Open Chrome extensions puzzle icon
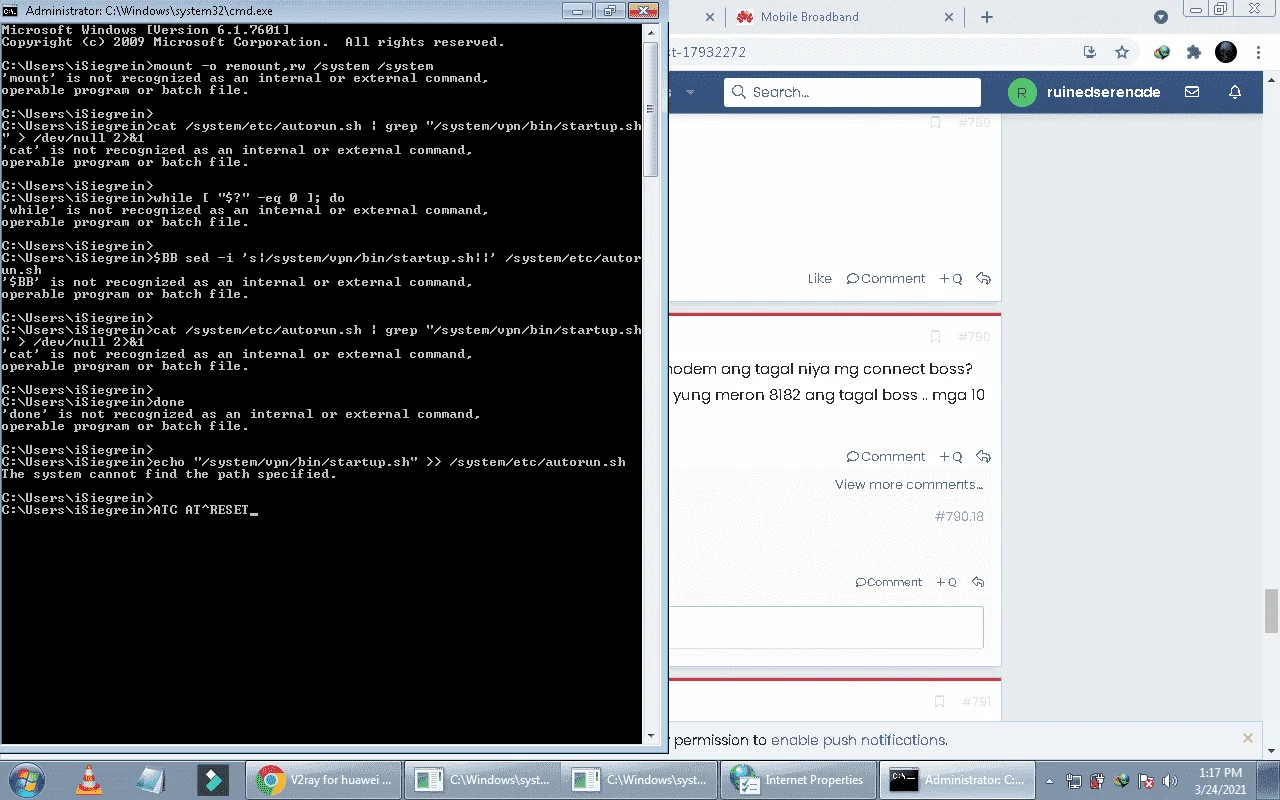Viewport: 1280px width, 800px height. (1193, 52)
